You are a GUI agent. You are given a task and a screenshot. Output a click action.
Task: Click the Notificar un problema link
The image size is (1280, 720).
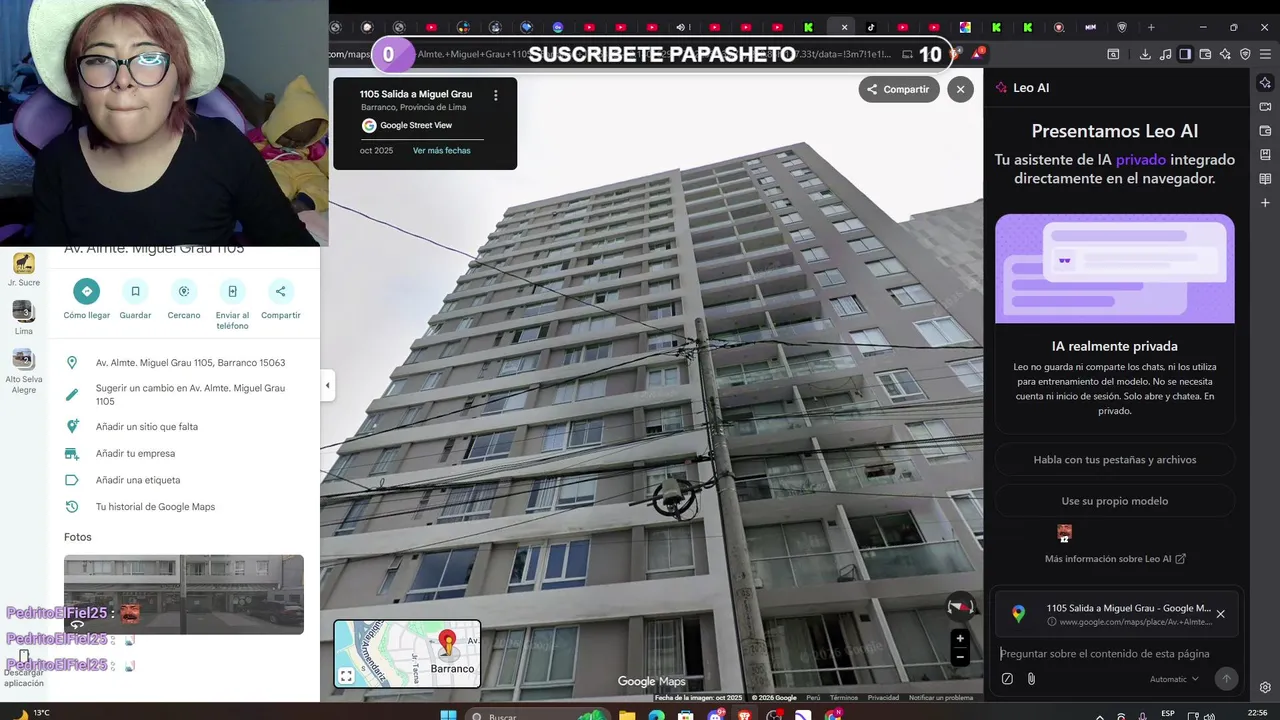(941, 698)
